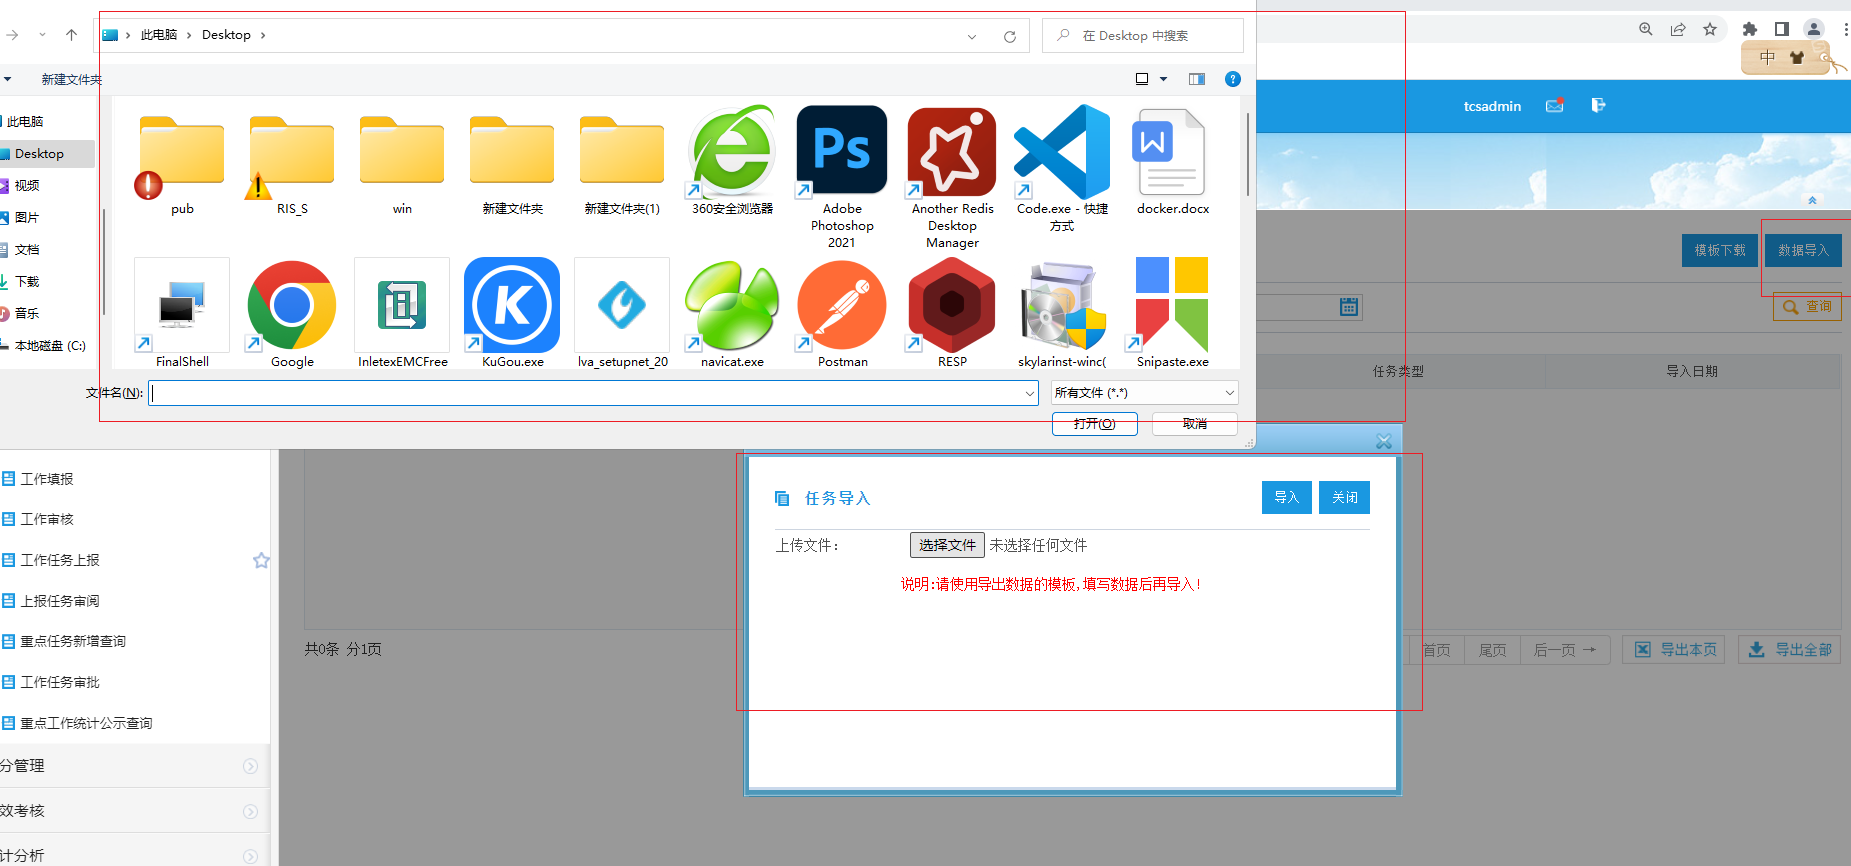Favorite 工作任务上报 with star icon
The image size is (1851, 866).
pos(261,560)
